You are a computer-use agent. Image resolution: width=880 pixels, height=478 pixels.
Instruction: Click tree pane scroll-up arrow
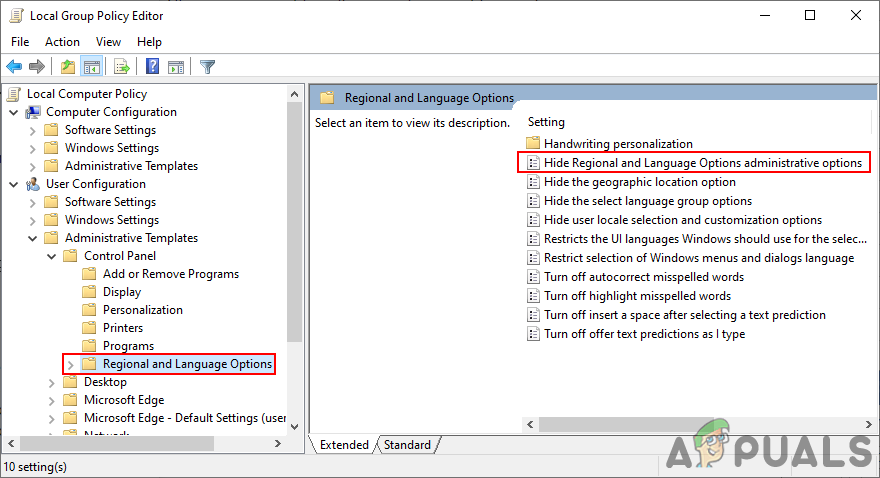coord(295,94)
